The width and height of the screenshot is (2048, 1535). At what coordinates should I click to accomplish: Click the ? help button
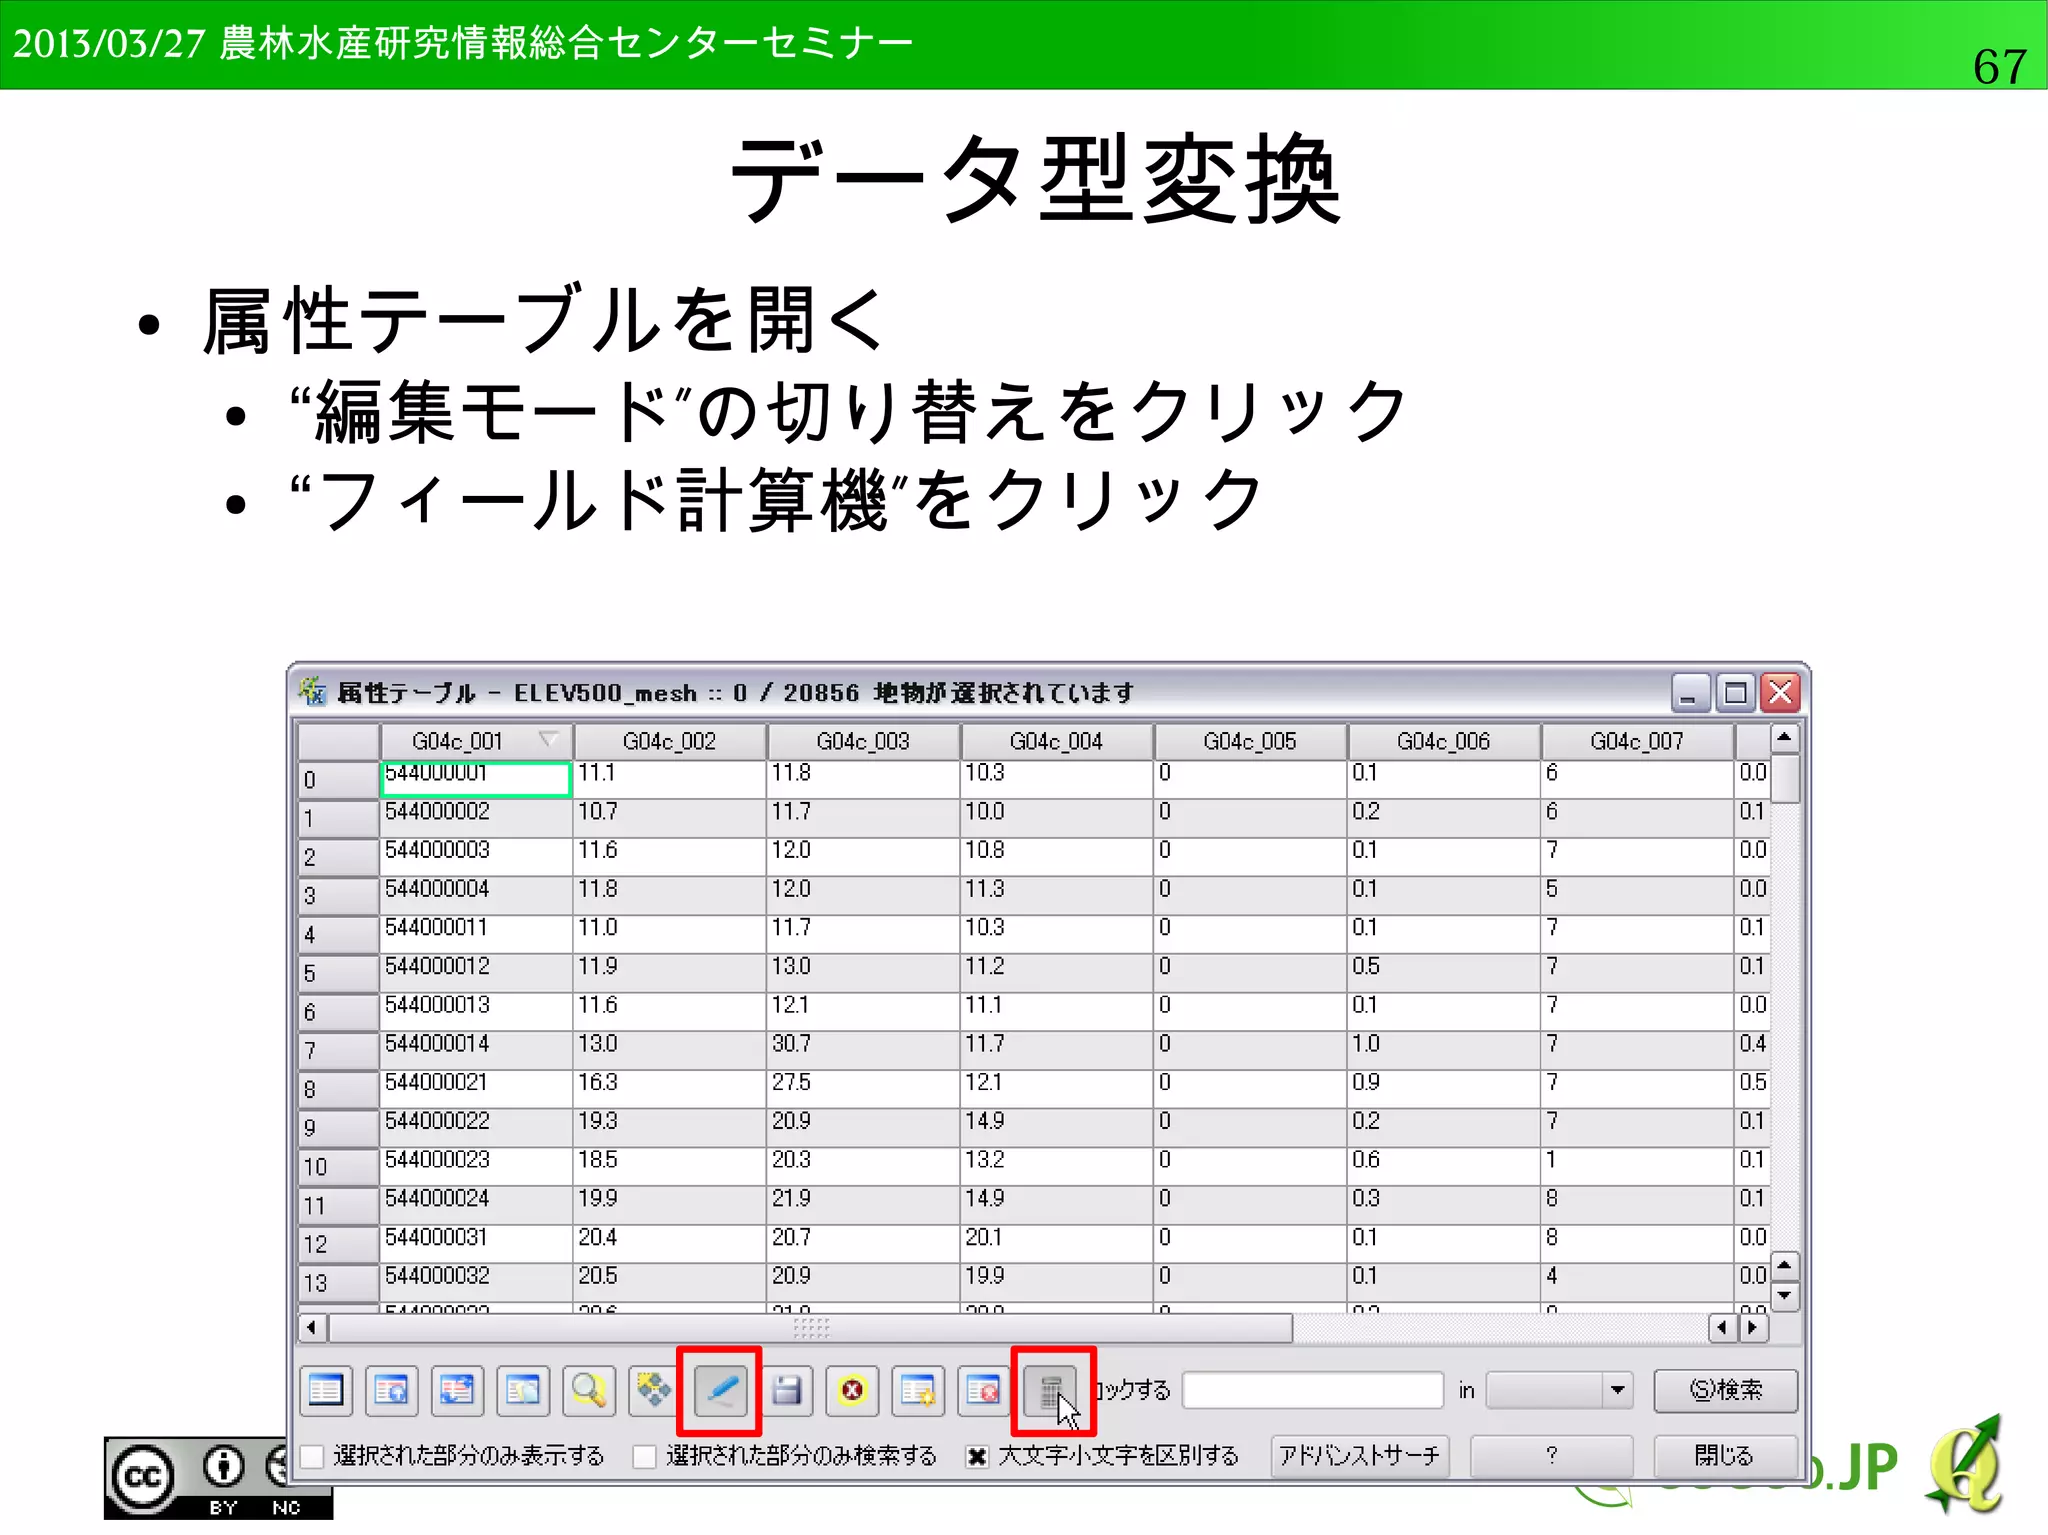pyautogui.click(x=1551, y=1455)
